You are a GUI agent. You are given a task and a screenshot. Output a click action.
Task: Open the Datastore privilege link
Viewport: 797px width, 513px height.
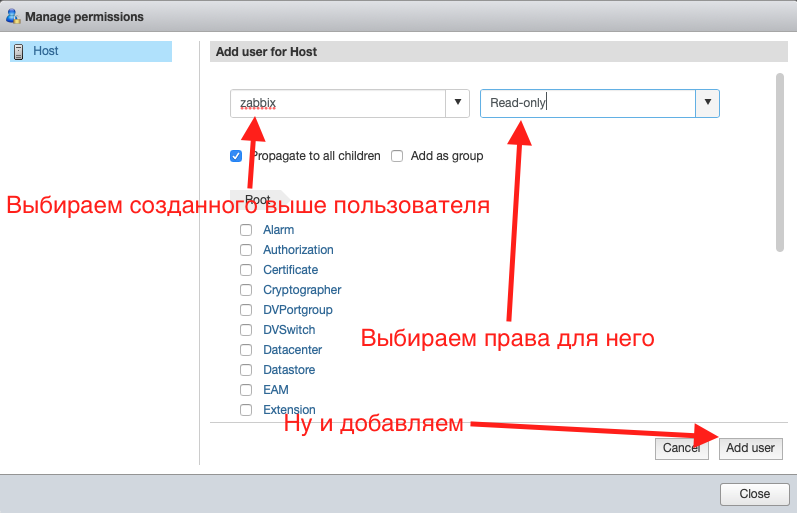point(289,370)
